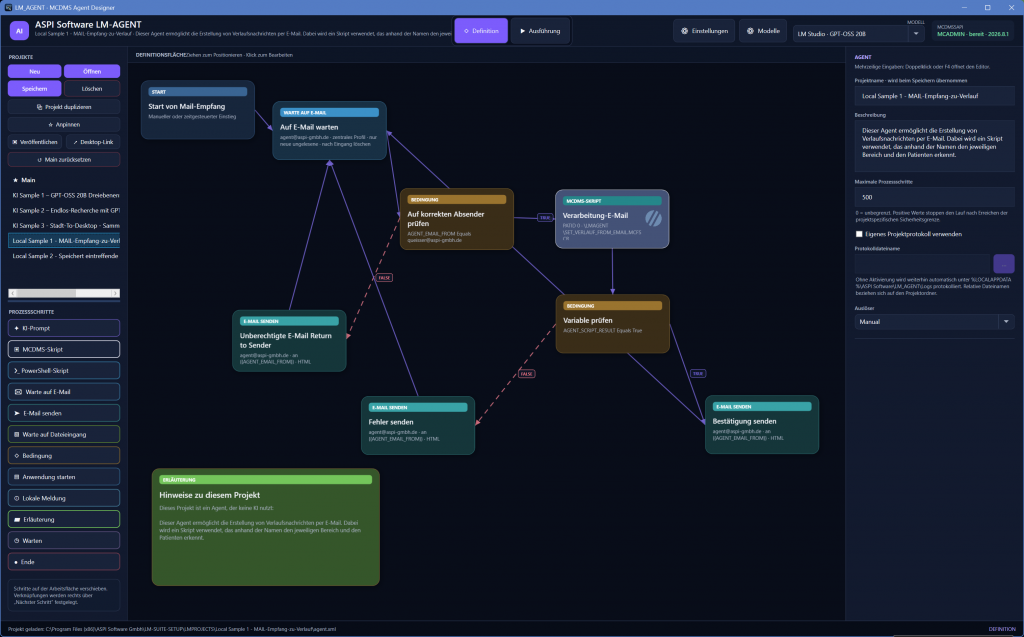Add a Warte auf Dateieingang step
The image size is (1024, 637).
[x=64, y=434]
